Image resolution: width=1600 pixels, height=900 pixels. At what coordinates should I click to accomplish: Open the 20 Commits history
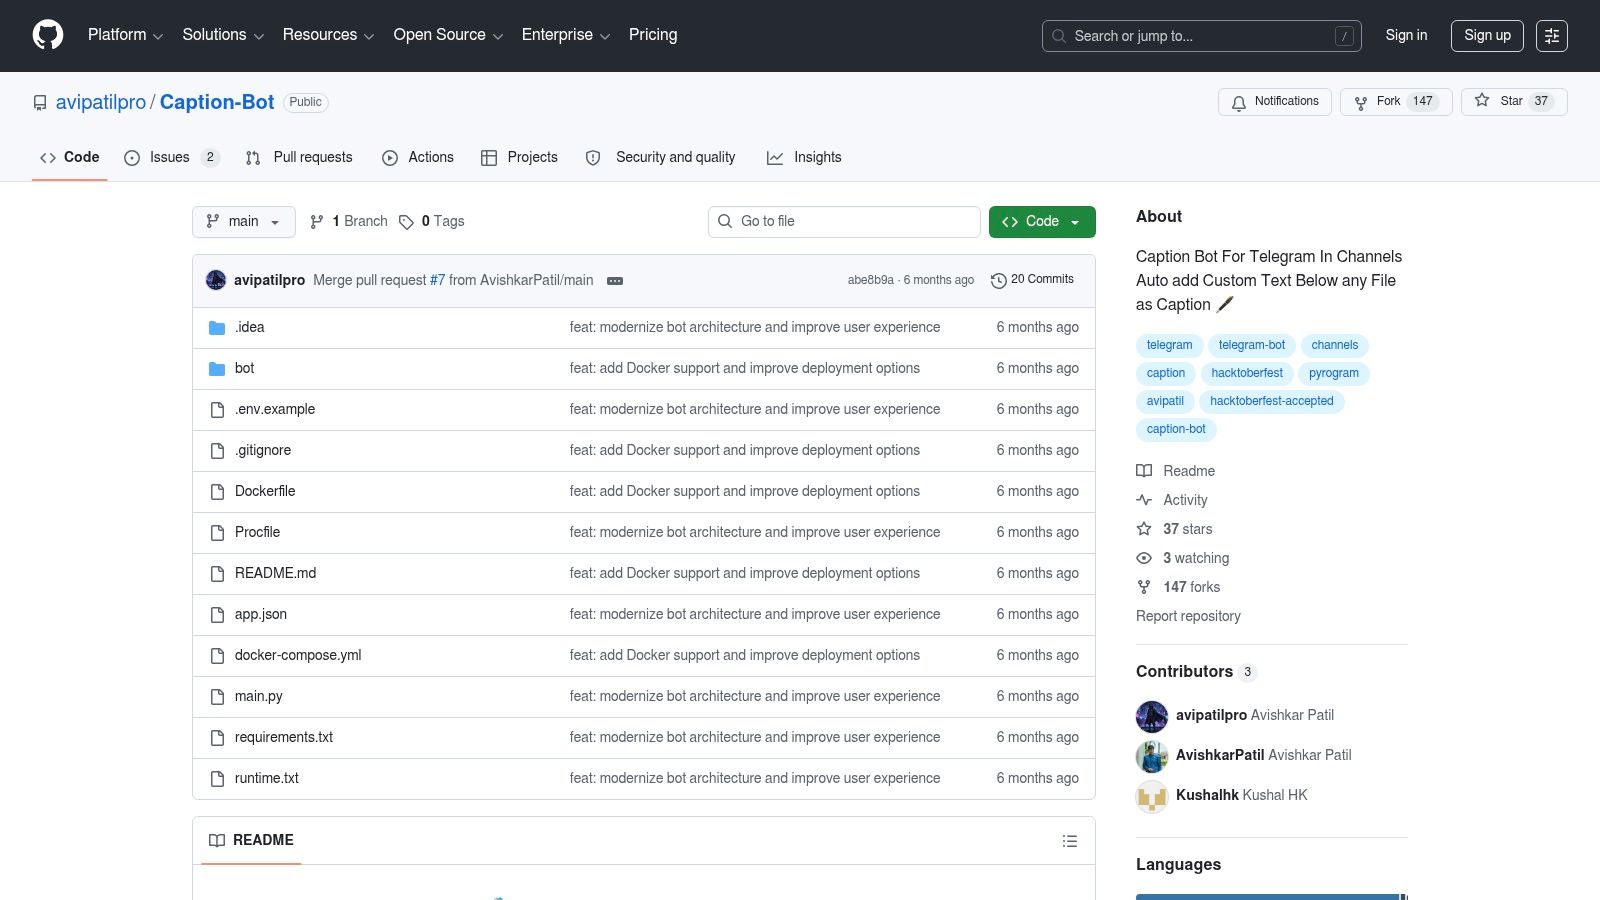[x=1032, y=280]
